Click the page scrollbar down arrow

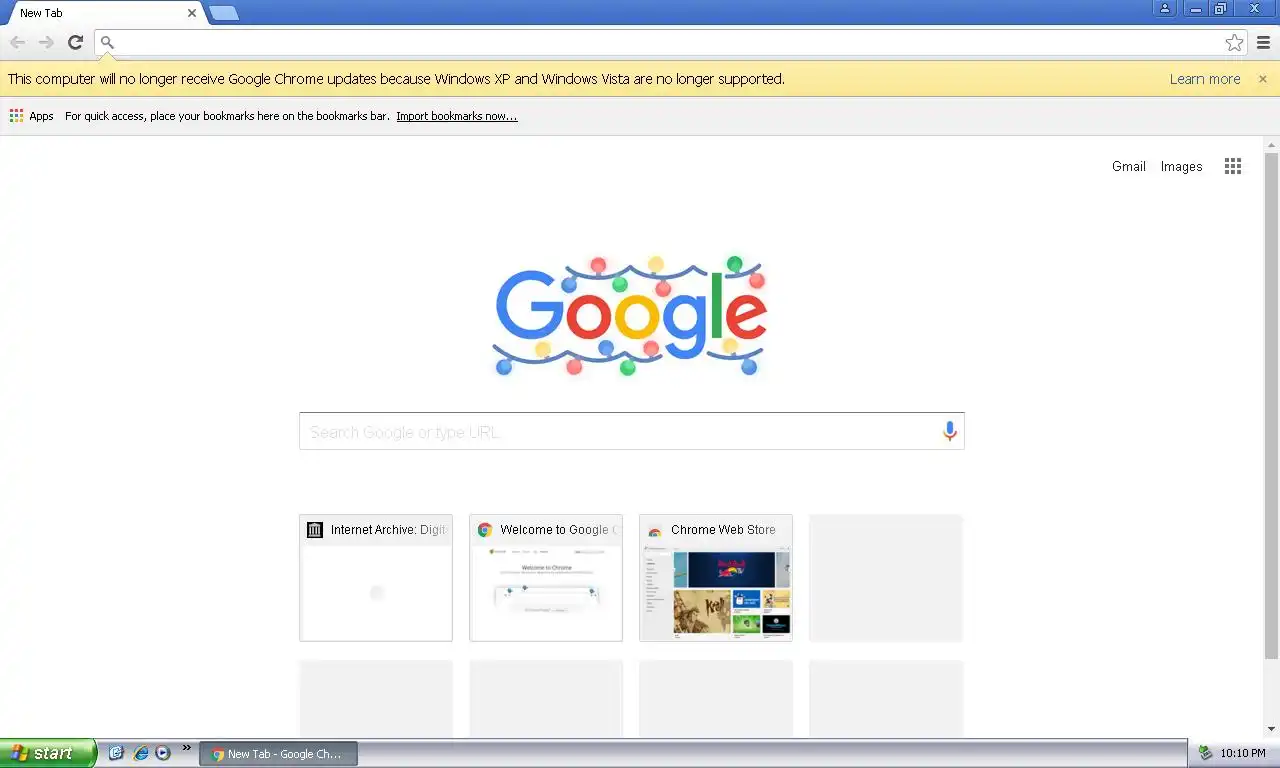click(x=1271, y=729)
